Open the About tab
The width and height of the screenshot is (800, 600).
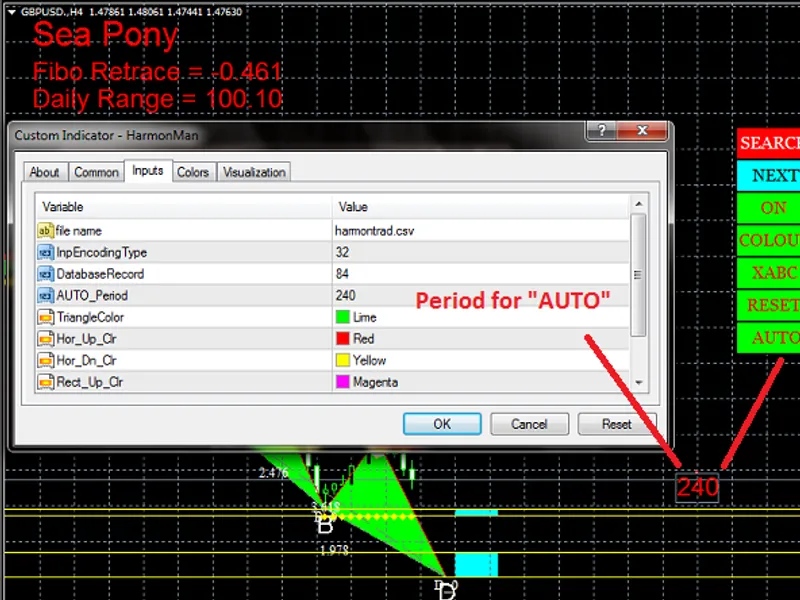tap(44, 172)
